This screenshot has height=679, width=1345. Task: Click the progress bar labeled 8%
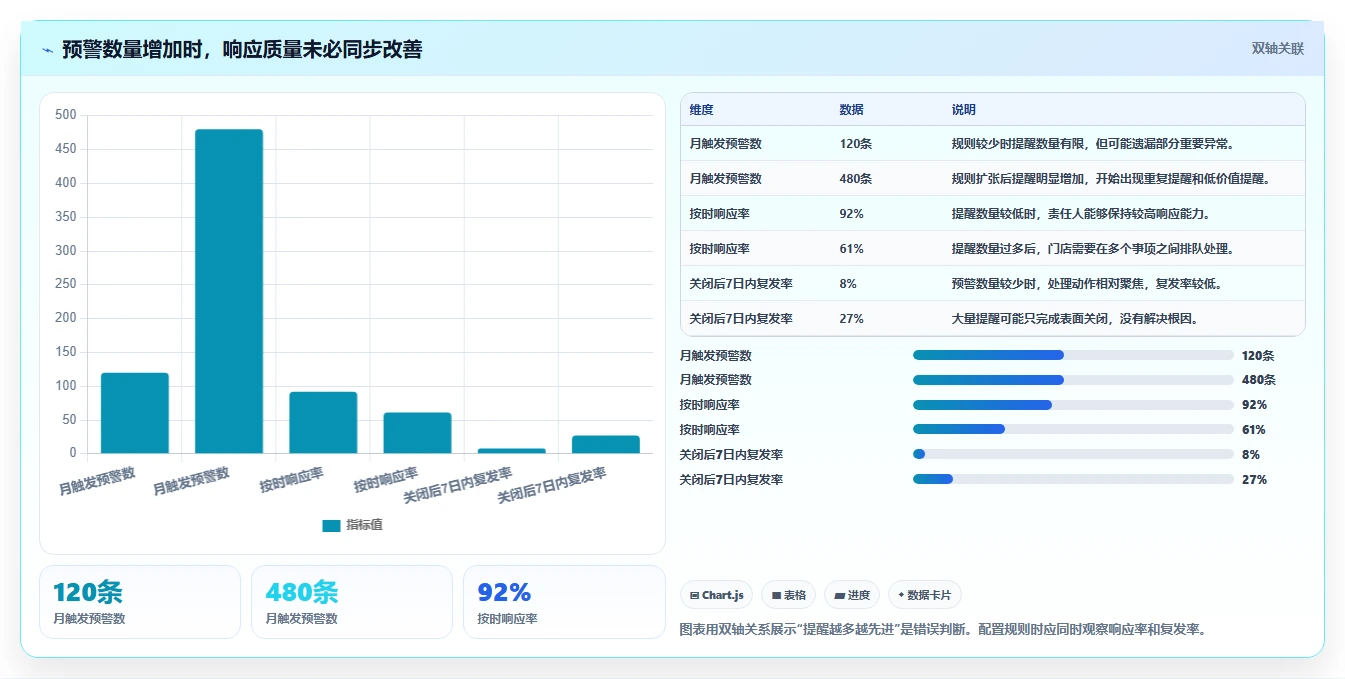point(1073,454)
